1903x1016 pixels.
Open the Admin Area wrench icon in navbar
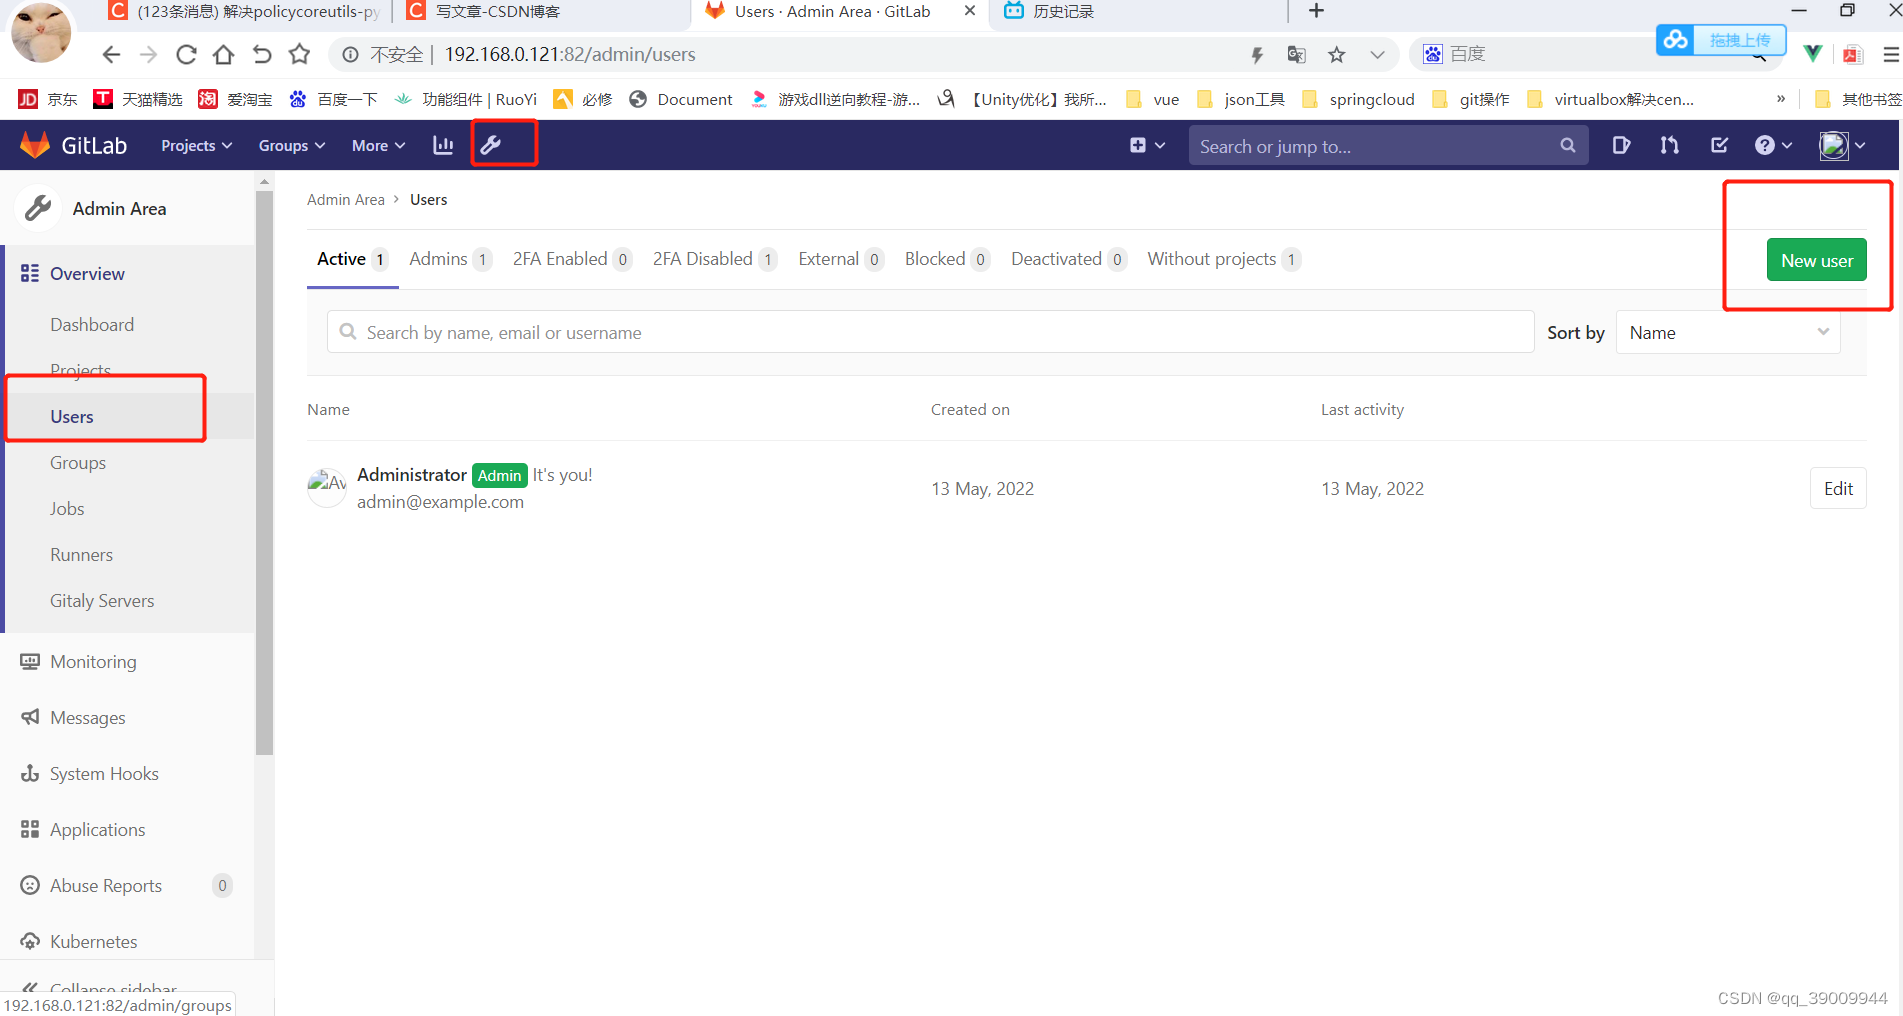pos(491,145)
